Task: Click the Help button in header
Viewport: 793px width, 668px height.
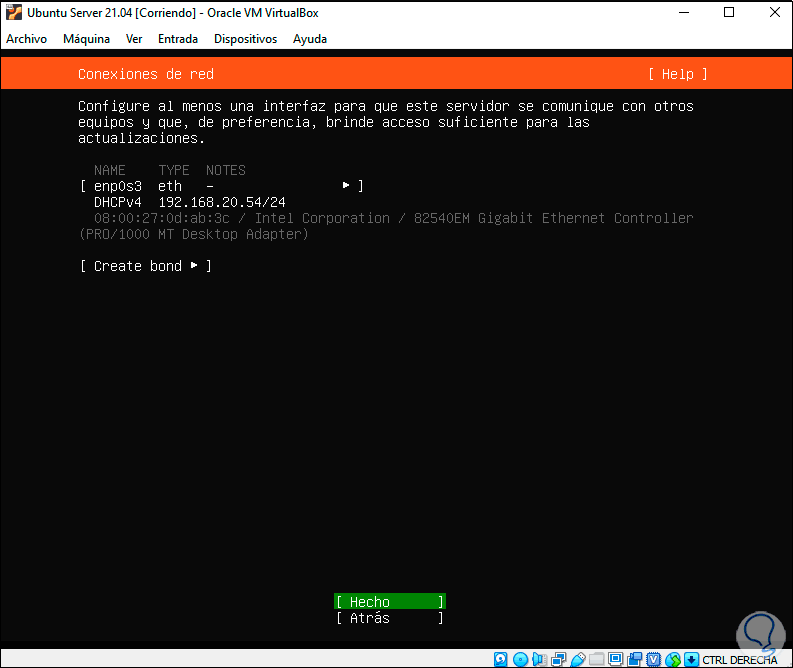Action: tap(678, 74)
